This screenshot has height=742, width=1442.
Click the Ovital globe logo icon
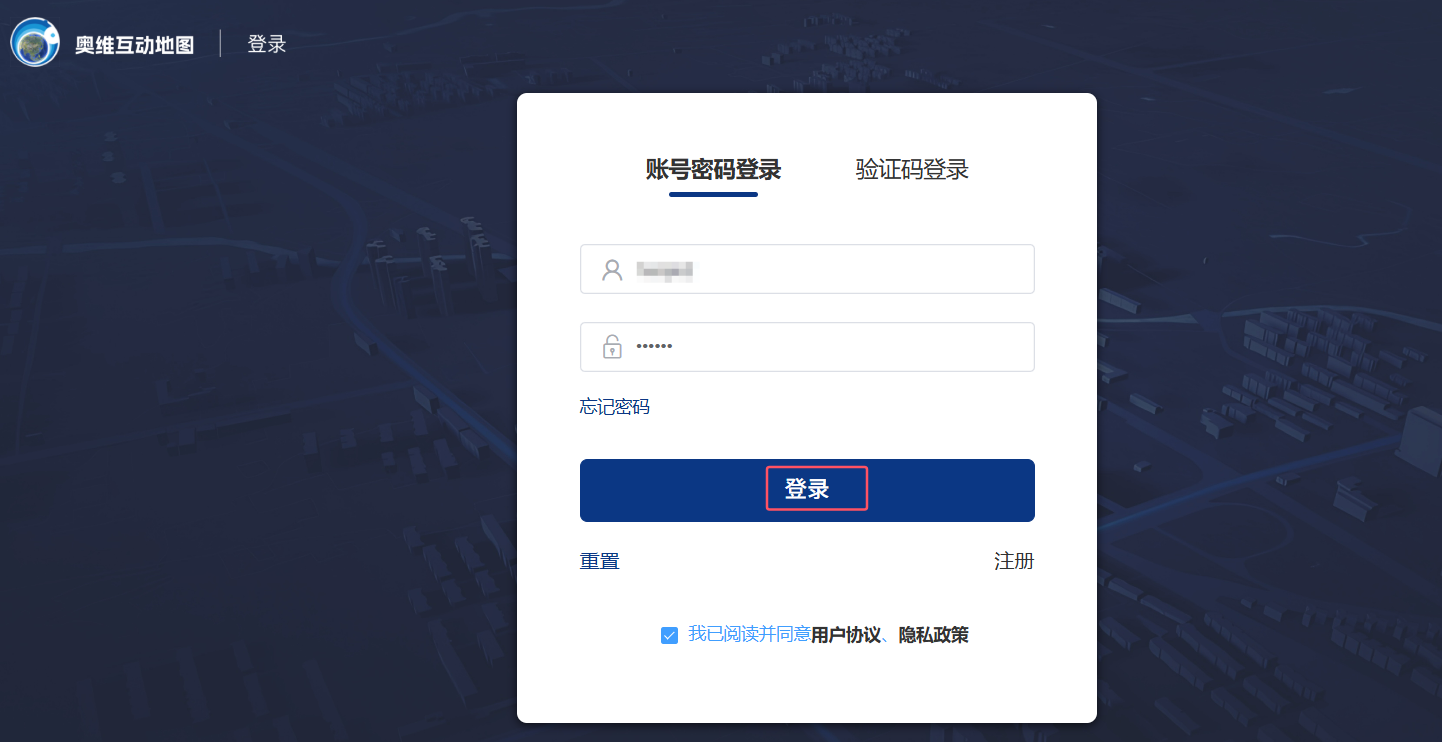coord(35,42)
